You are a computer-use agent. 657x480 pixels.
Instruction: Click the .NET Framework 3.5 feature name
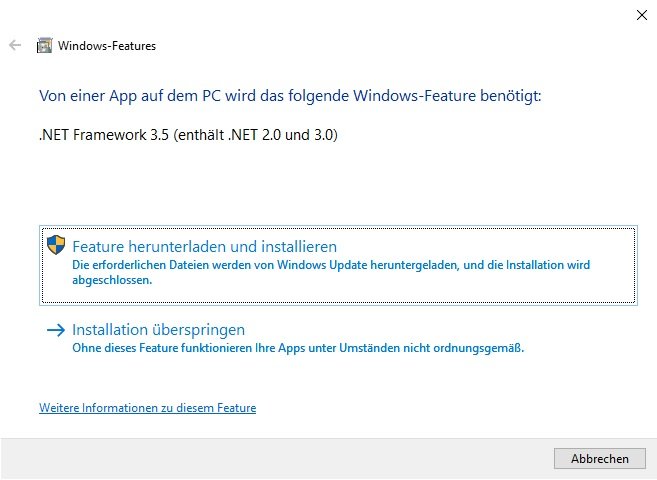coord(188,135)
